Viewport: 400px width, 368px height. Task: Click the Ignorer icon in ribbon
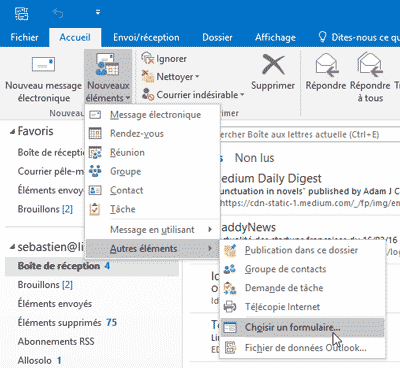[148, 59]
